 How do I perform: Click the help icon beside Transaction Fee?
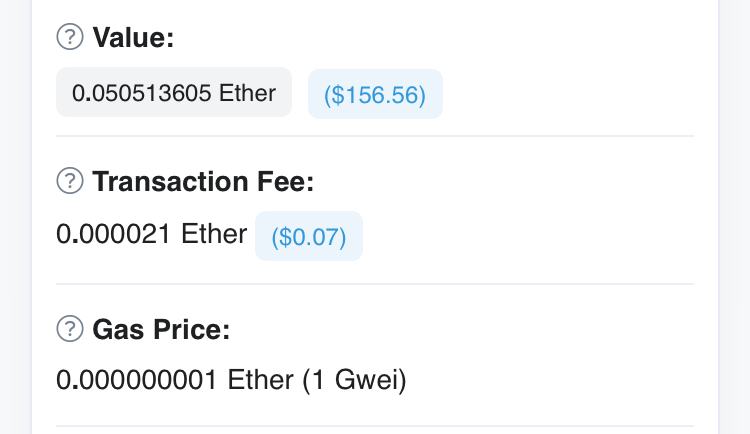70,181
